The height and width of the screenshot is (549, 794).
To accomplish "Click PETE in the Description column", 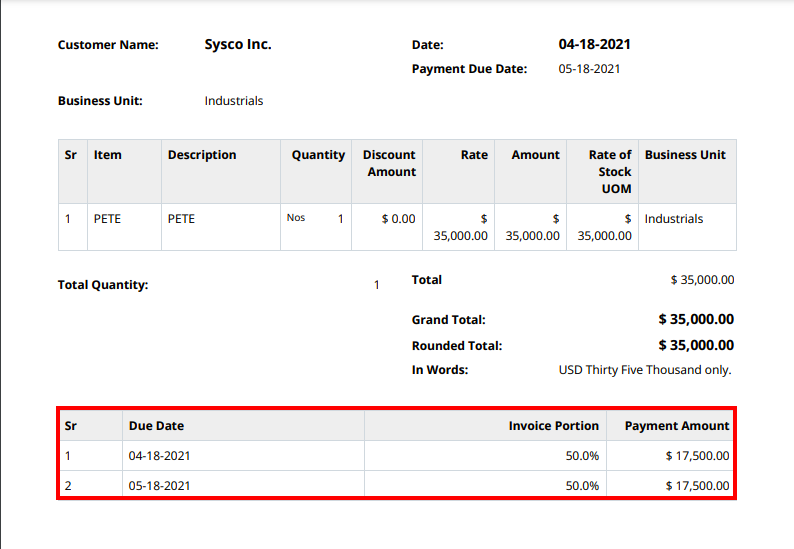I will 181,219.
